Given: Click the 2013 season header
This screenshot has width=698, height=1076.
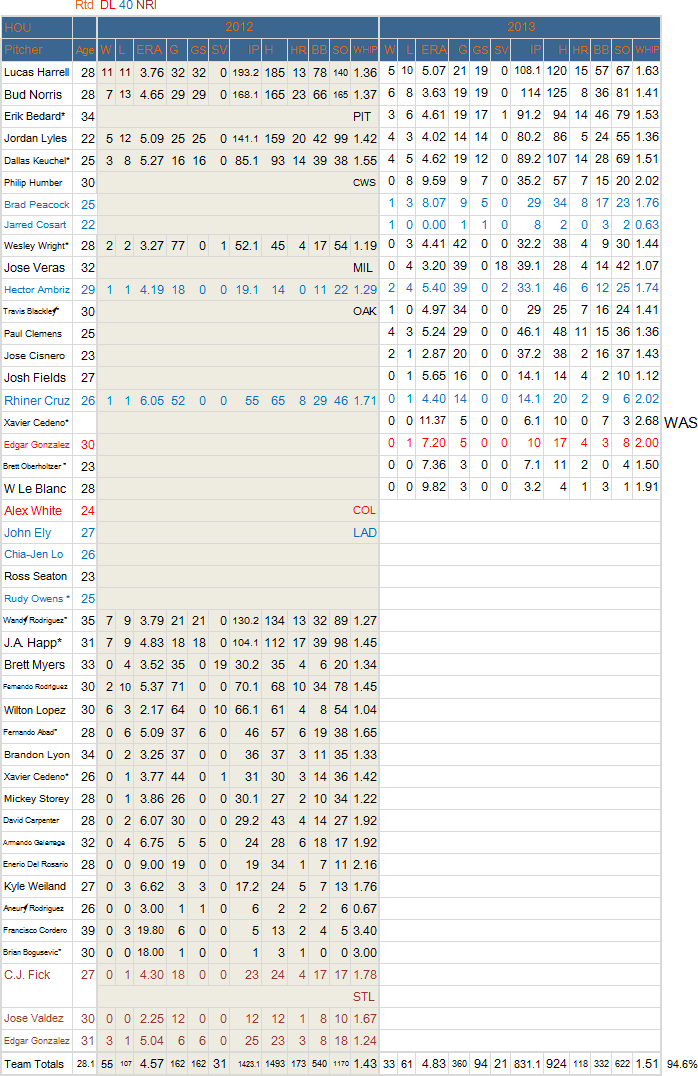Looking at the screenshot, I should (x=520, y=27).
